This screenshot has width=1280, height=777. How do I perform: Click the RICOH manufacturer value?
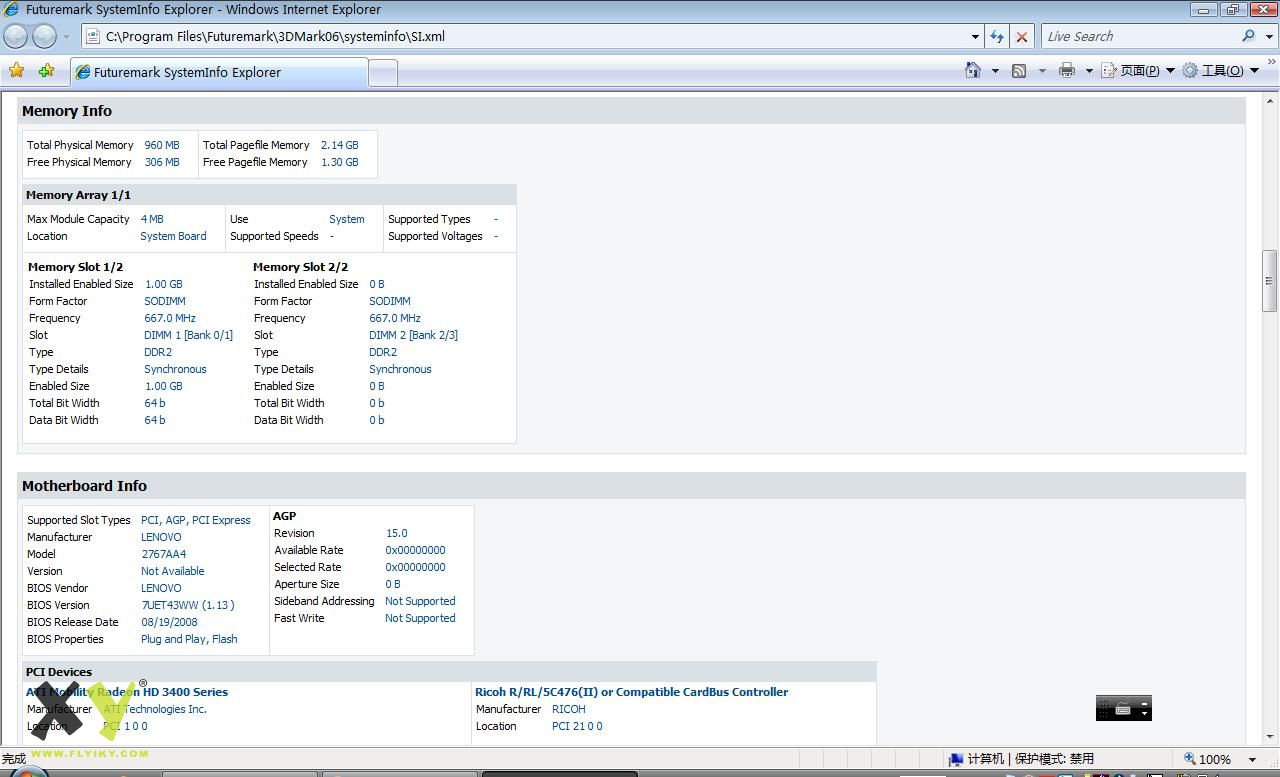pos(569,709)
